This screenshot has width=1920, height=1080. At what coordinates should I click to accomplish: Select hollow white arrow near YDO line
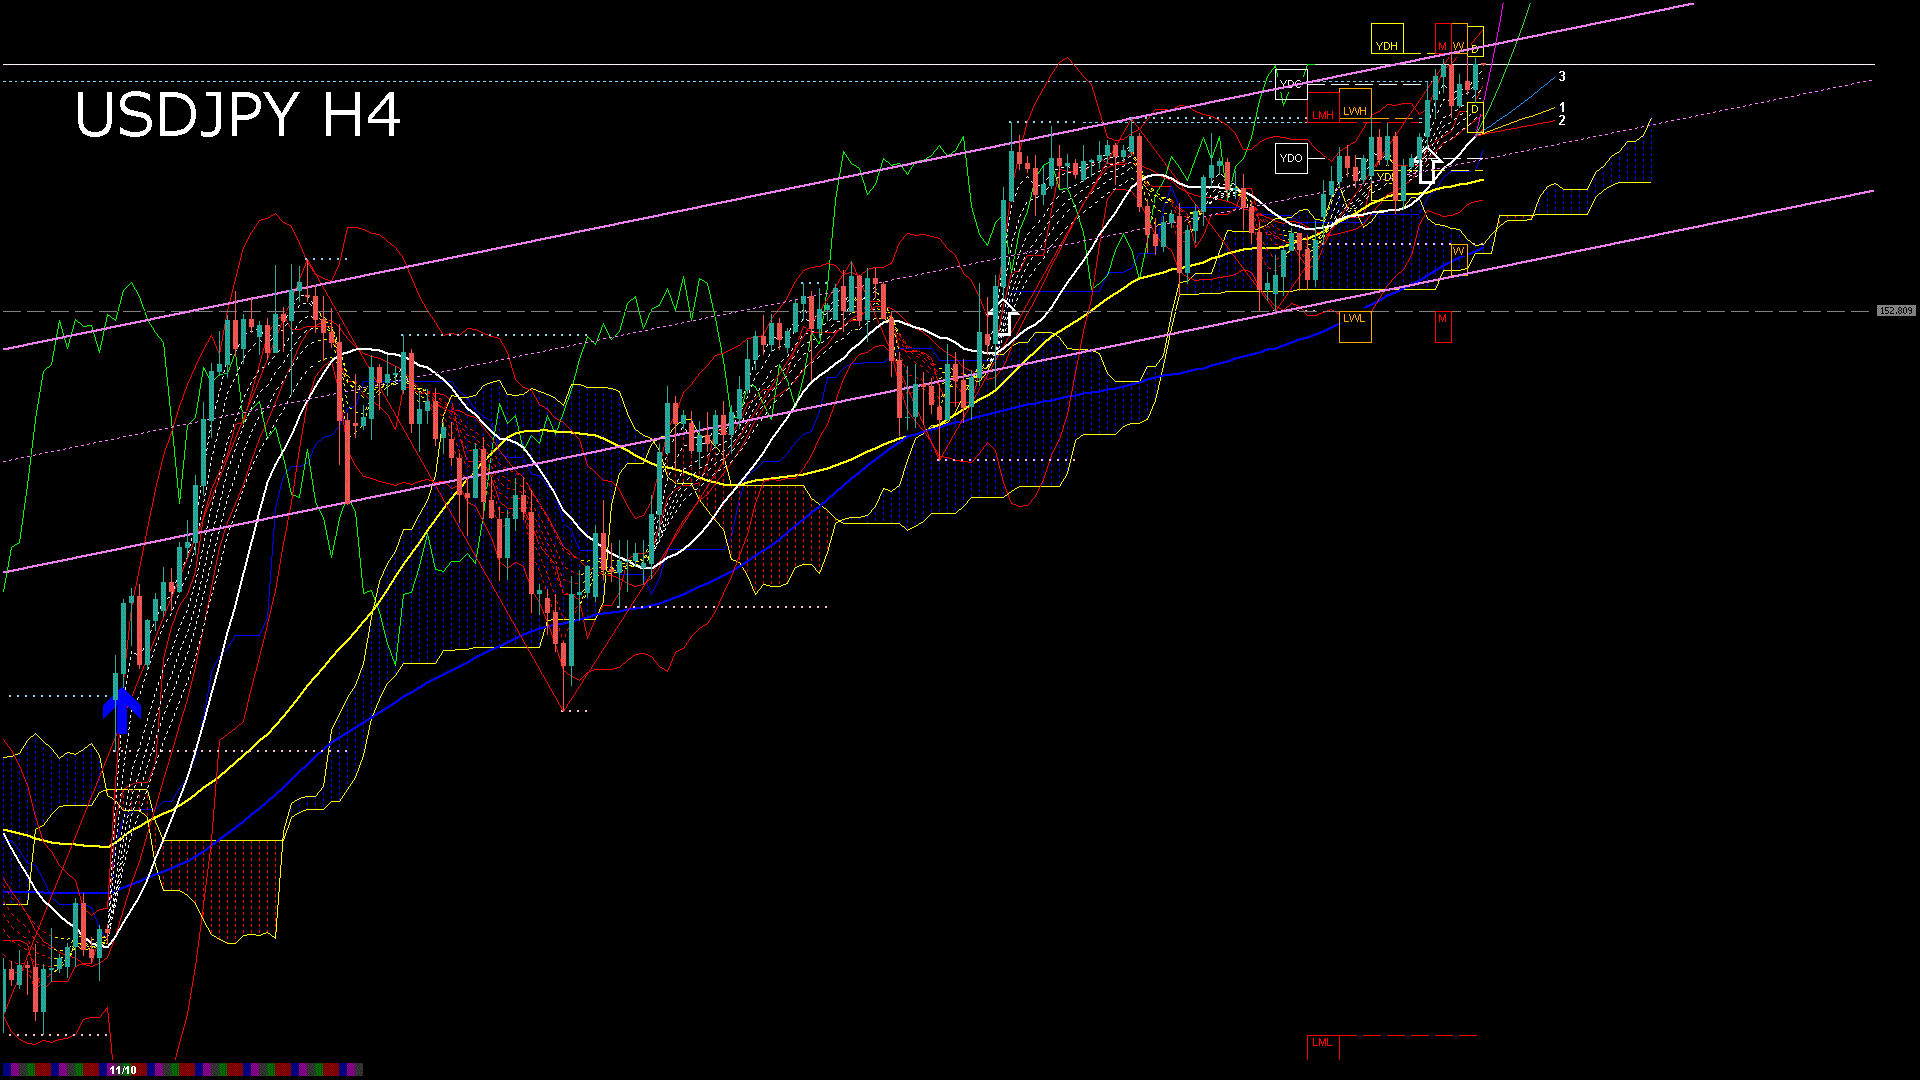[1428, 165]
